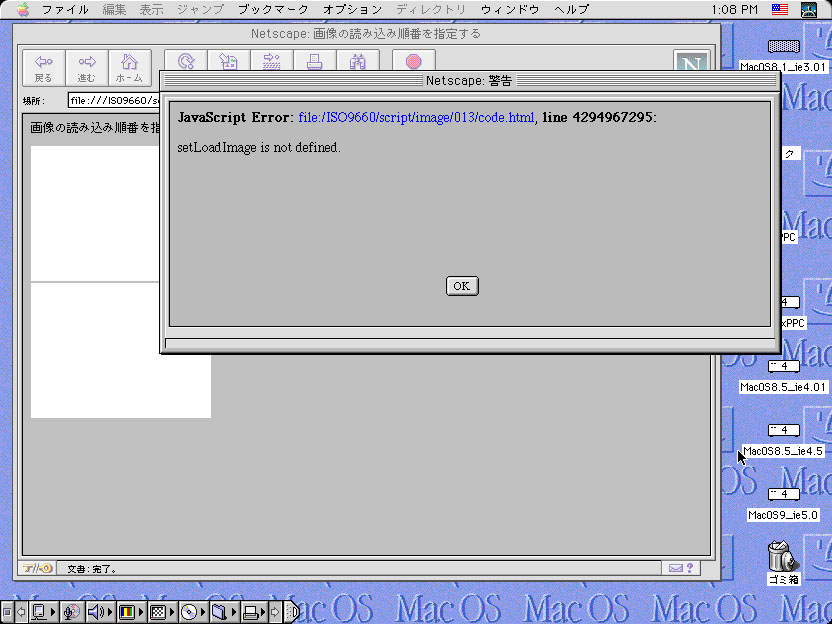Open the keyboard layout flag menu

tap(780, 10)
